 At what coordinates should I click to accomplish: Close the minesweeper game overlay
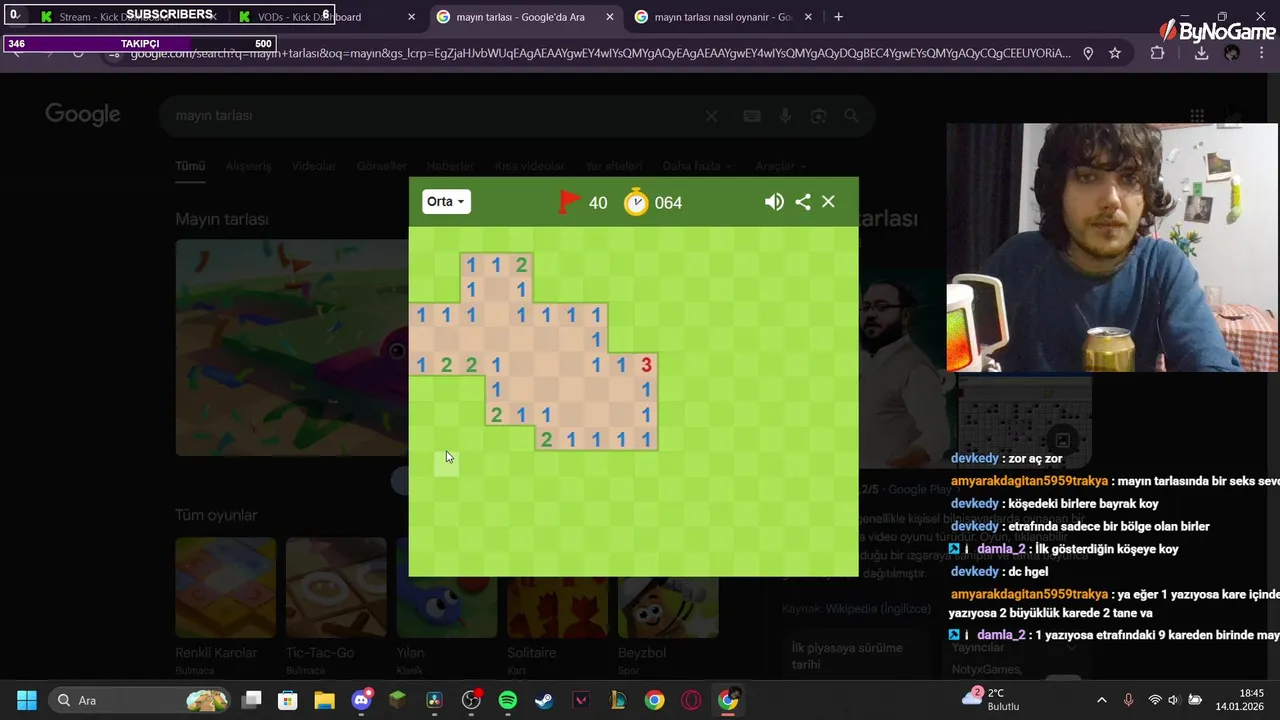pos(828,202)
